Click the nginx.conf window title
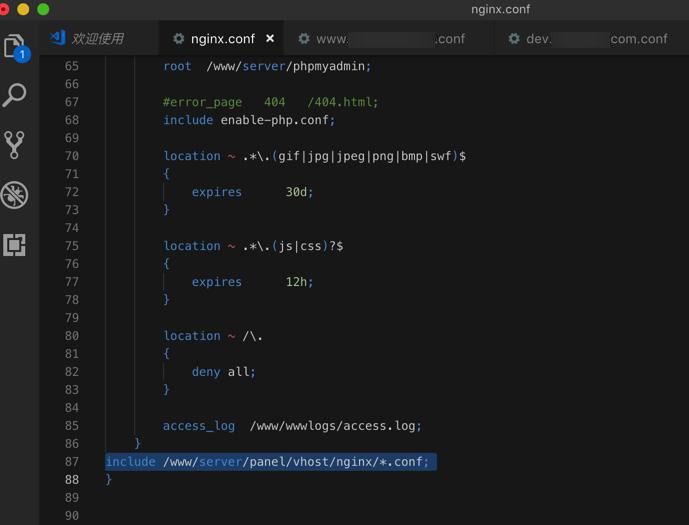This screenshot has width=689, height=525. [x=500, y=9]
